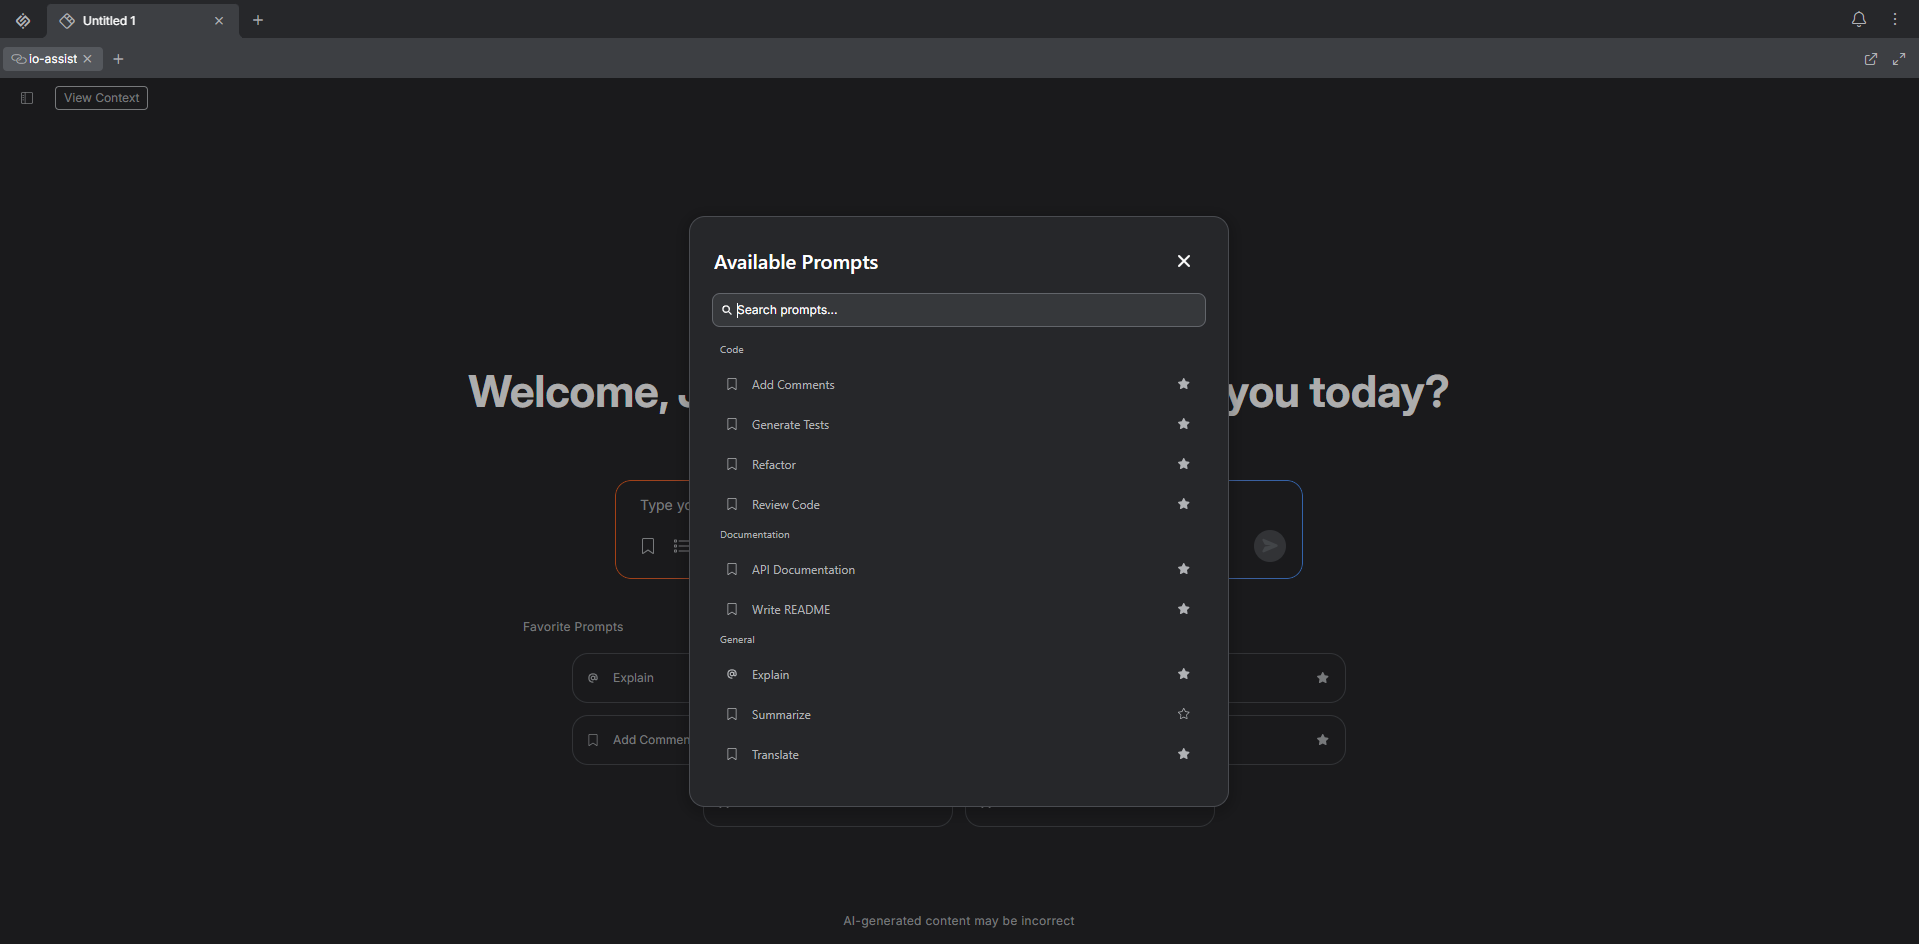Select the Summarize prompt

(x=958, y=715)
